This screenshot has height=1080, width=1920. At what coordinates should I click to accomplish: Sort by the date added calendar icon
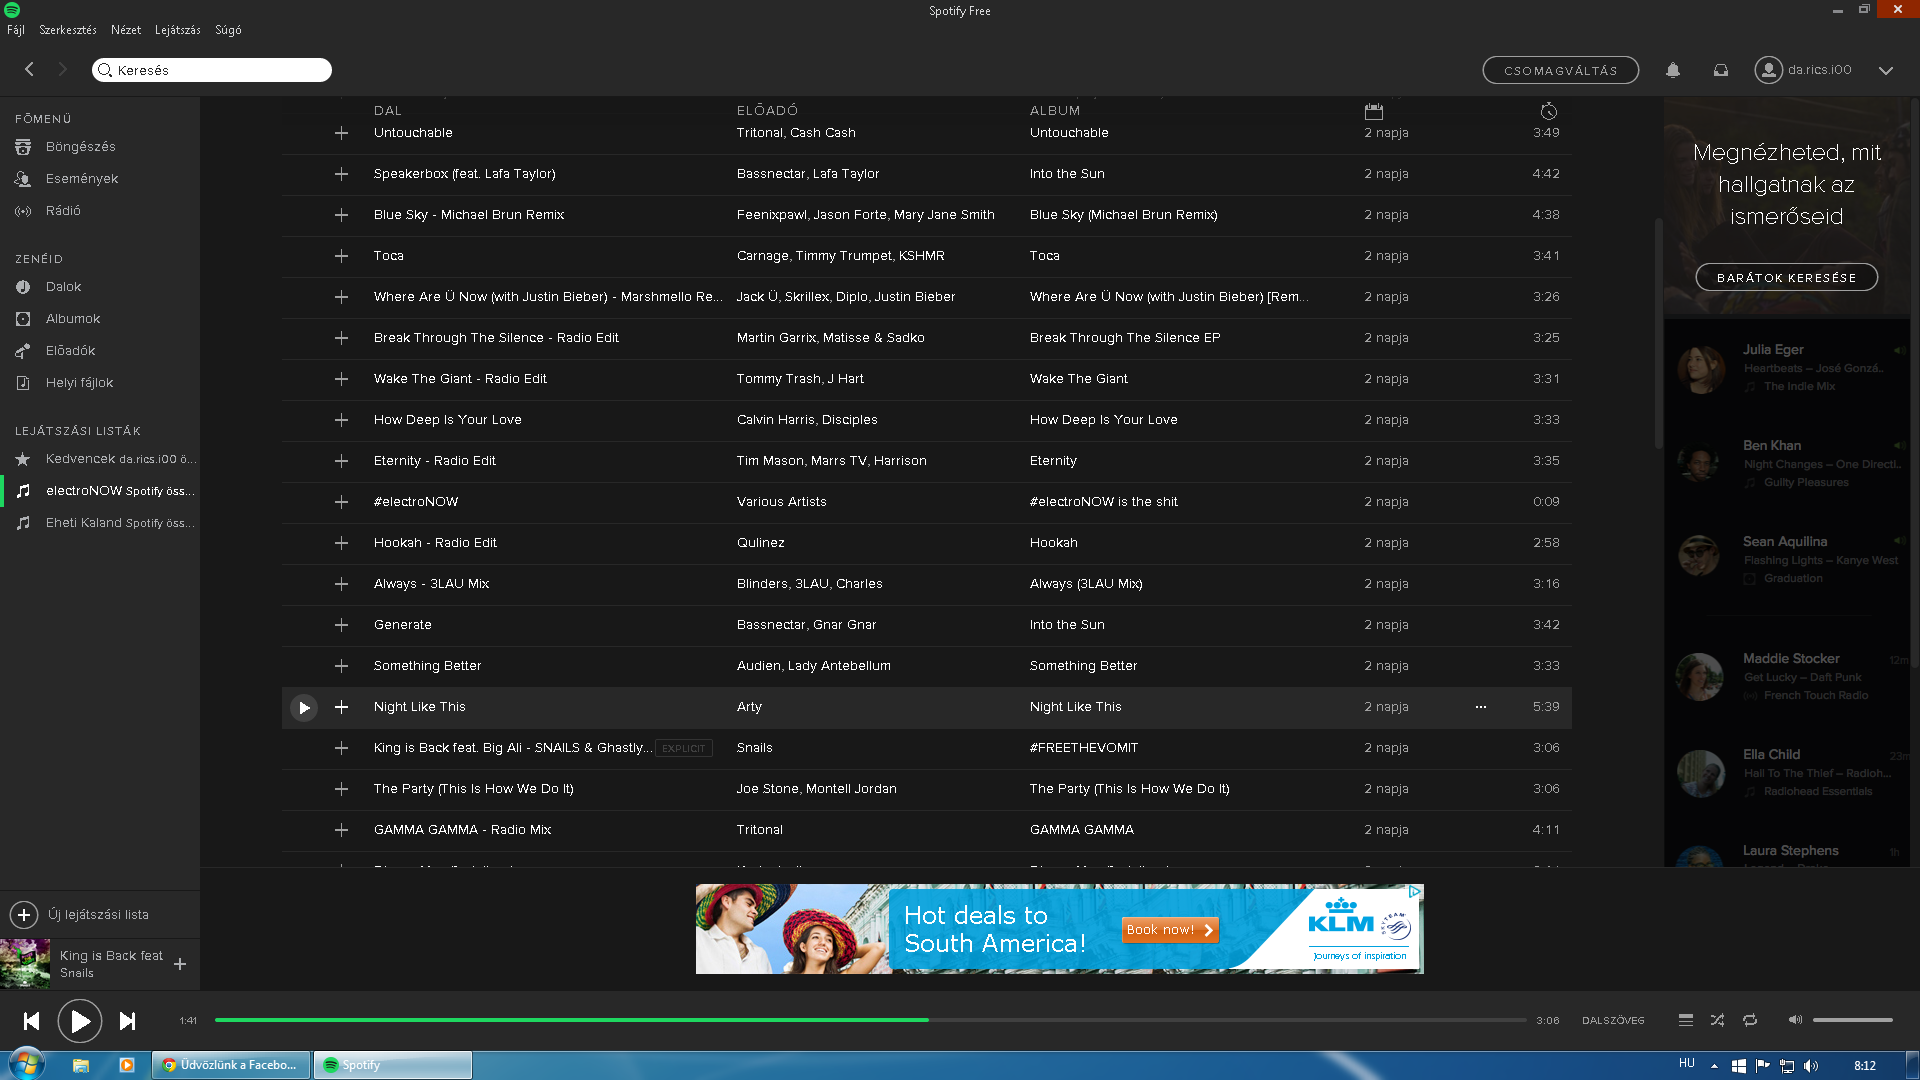pos(1373,111)
